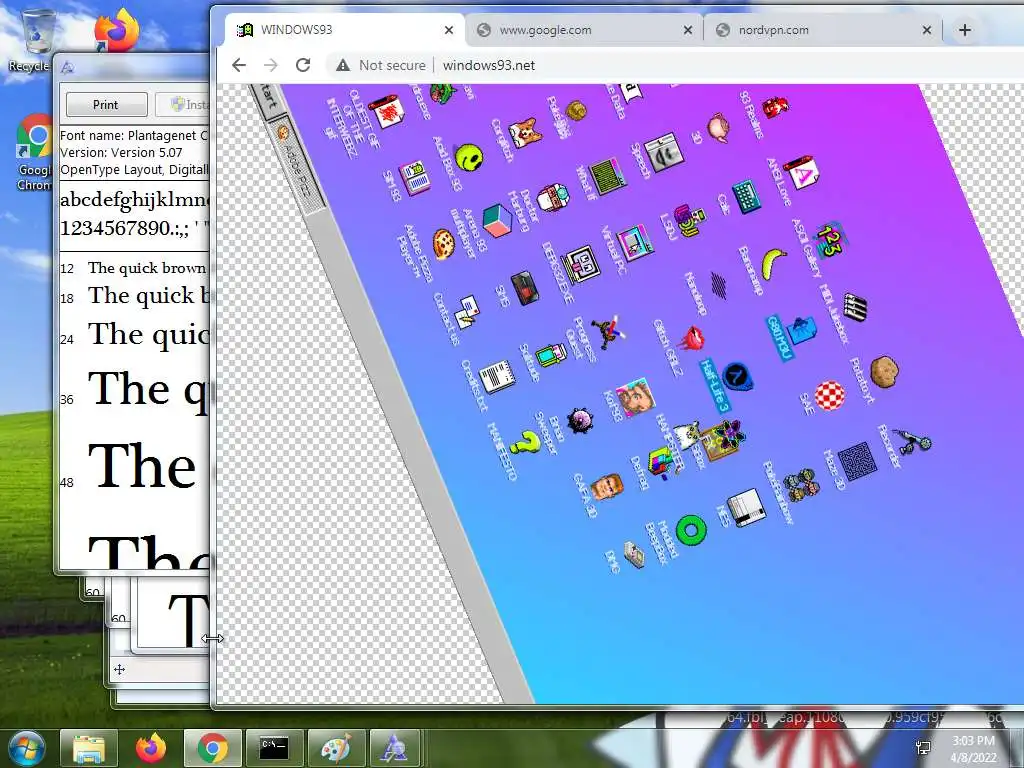
Task: Open the 93 Realms icon
Action: point(775,105)
